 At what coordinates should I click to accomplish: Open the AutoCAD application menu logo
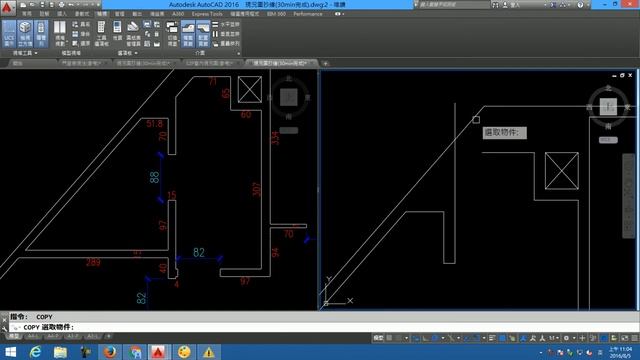point(8,7)
